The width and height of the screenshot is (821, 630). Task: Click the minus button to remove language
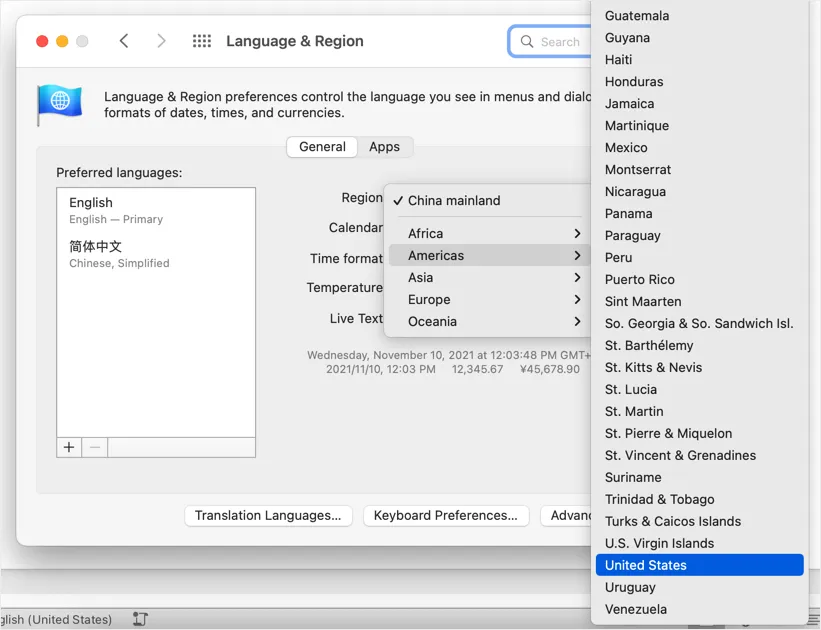95,447
